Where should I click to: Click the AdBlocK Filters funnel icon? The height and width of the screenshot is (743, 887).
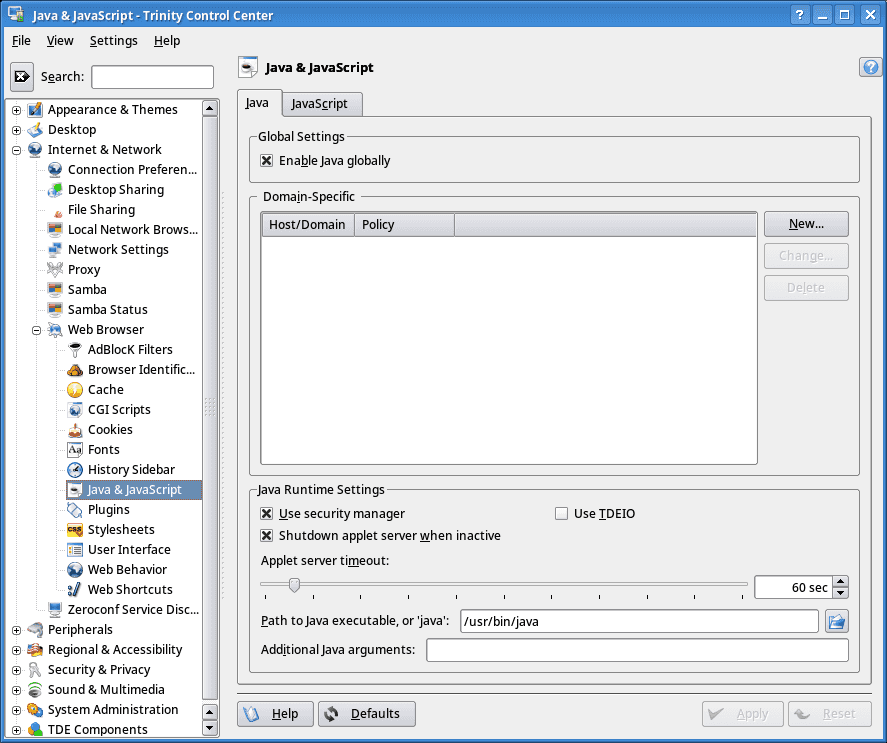pyautogui.click(x=75, y=349)
